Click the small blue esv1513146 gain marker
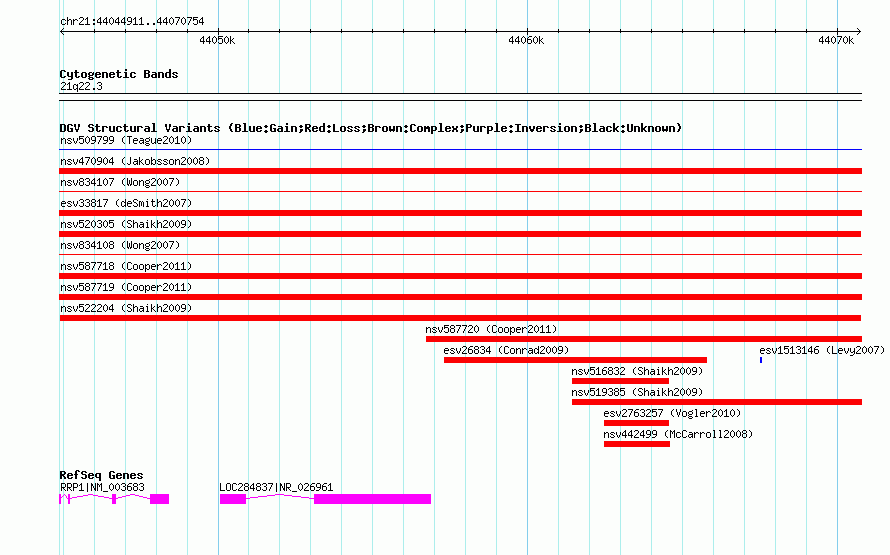Image resolution: width=890 pixels, height=555 pixels. pyautogui.click(x=761, y=360)
